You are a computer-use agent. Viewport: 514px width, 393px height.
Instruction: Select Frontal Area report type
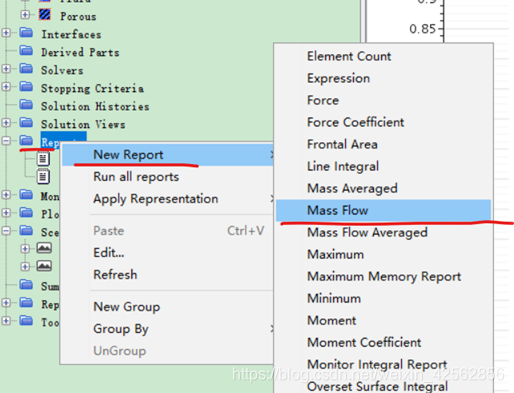pos(383,144)
